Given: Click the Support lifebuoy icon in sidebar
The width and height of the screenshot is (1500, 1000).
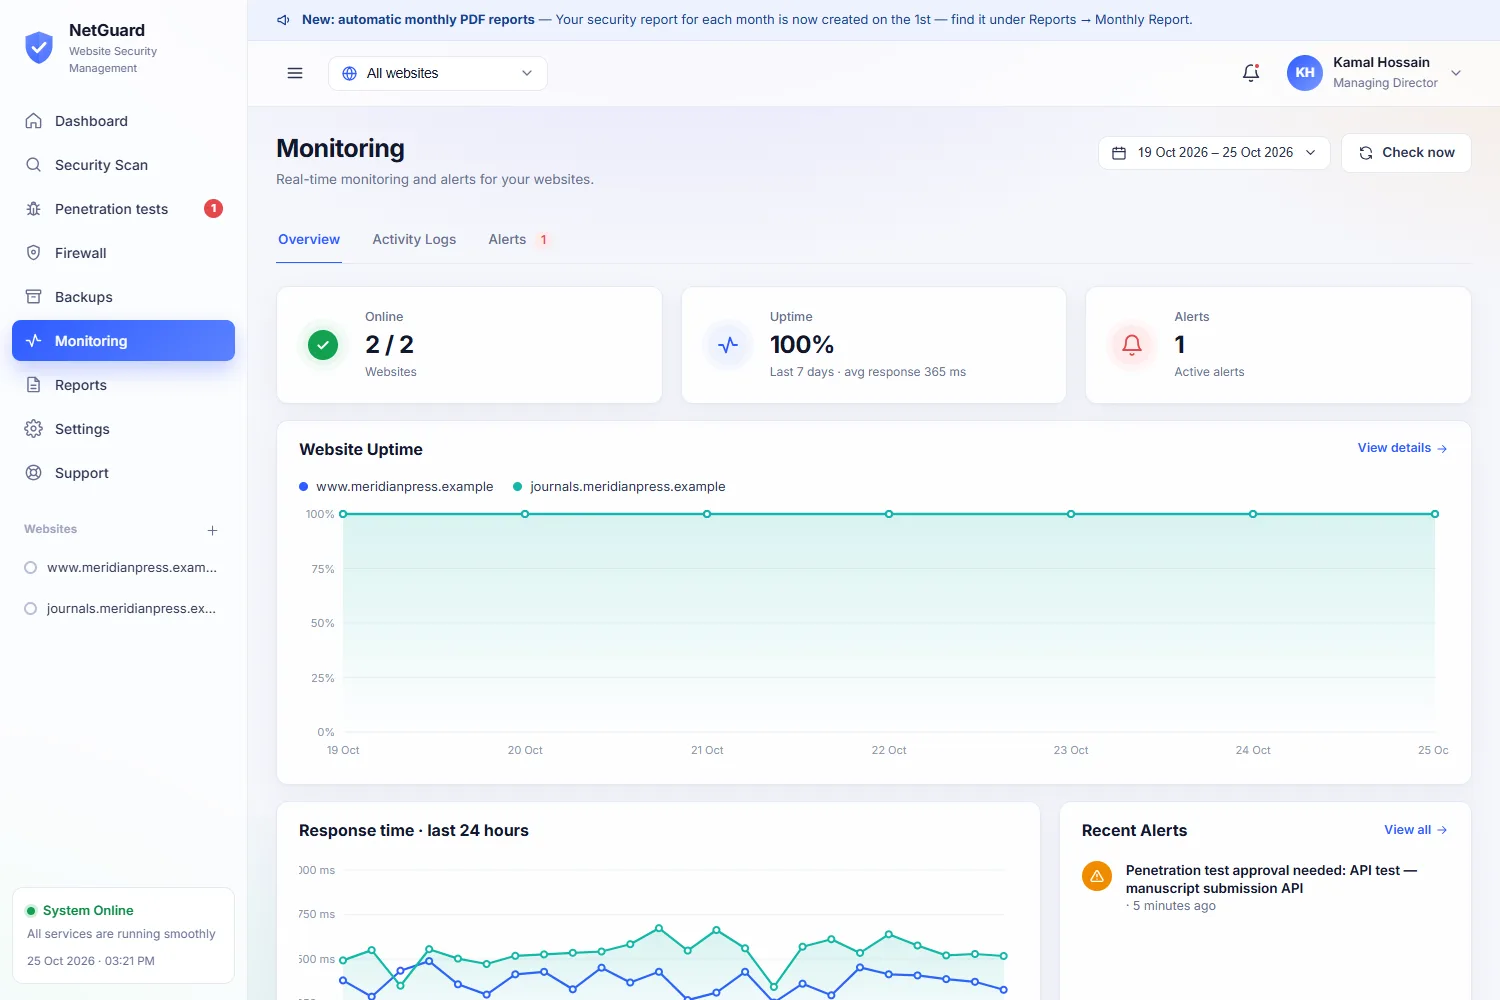Looking at the screenshot, I should click(33, 473).
